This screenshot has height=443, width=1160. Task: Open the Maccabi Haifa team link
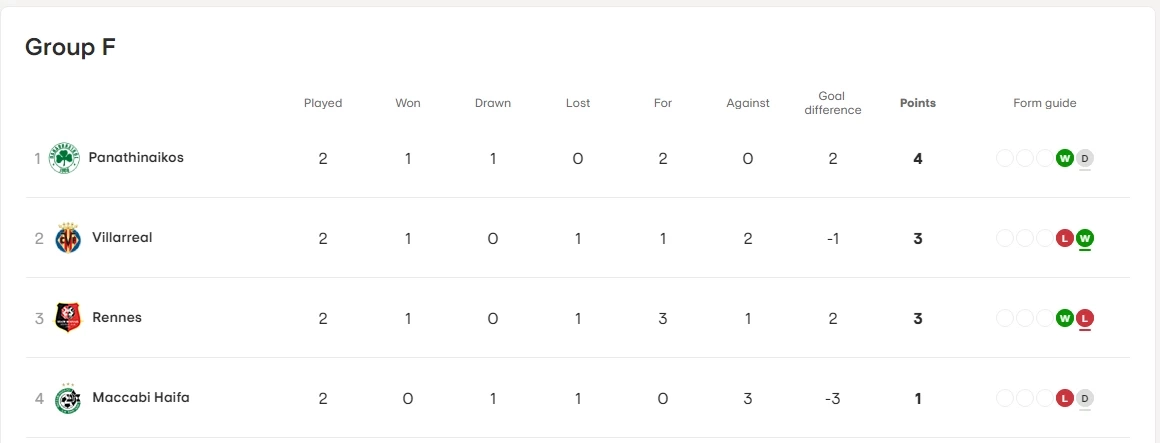point(140,398)
